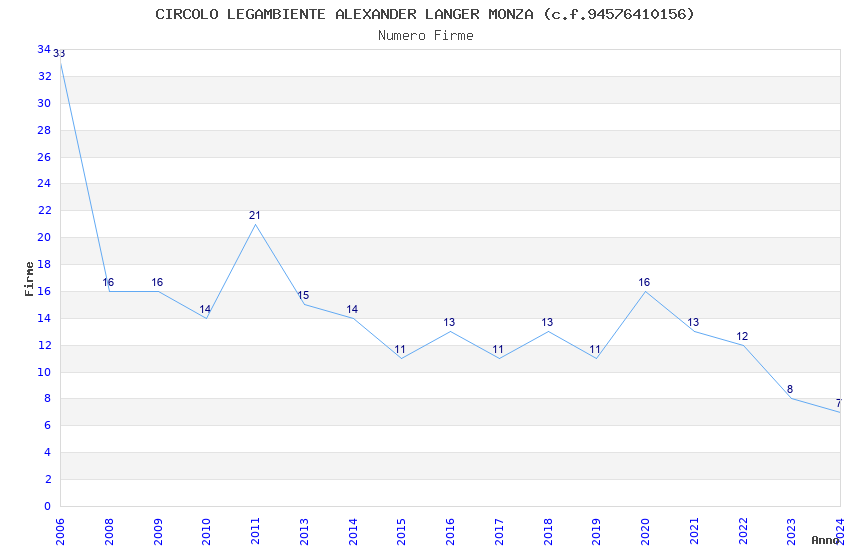The image size is (850, 550).
Task: Click the 2023 data point labeled 8
Action: [791, 398]
